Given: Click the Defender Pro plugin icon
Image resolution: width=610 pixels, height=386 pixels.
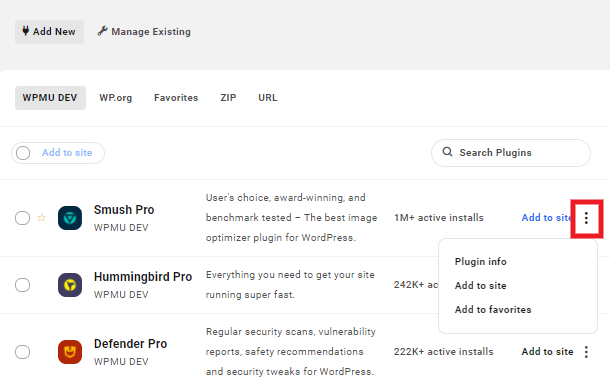Looking at the screenshot, I should click(70, 352).
